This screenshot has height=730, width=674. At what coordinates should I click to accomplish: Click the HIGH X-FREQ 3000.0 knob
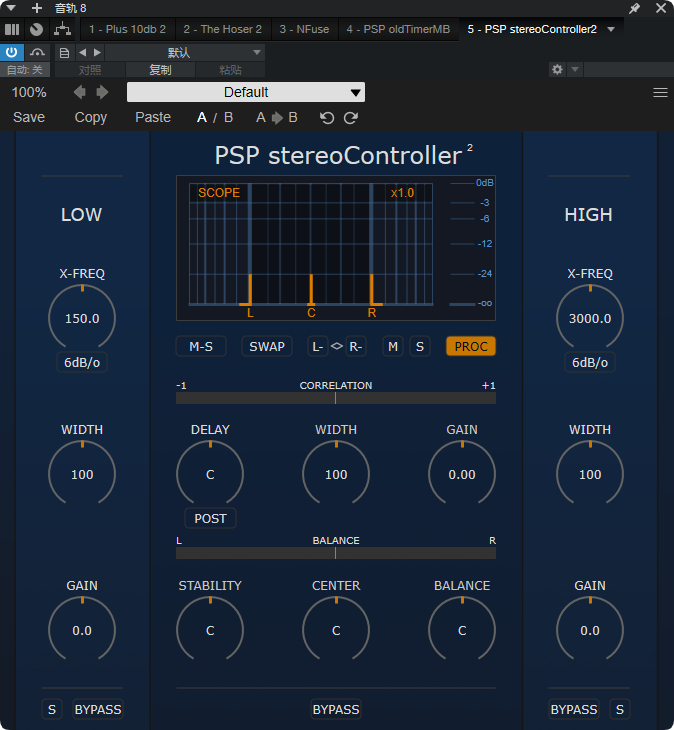point(590,318)
